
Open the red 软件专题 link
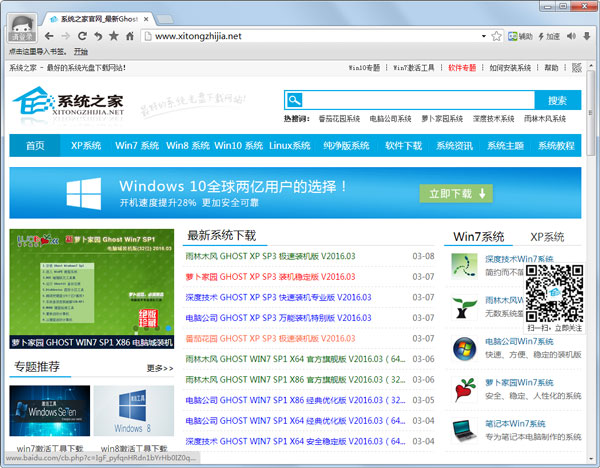click(462, 68)
